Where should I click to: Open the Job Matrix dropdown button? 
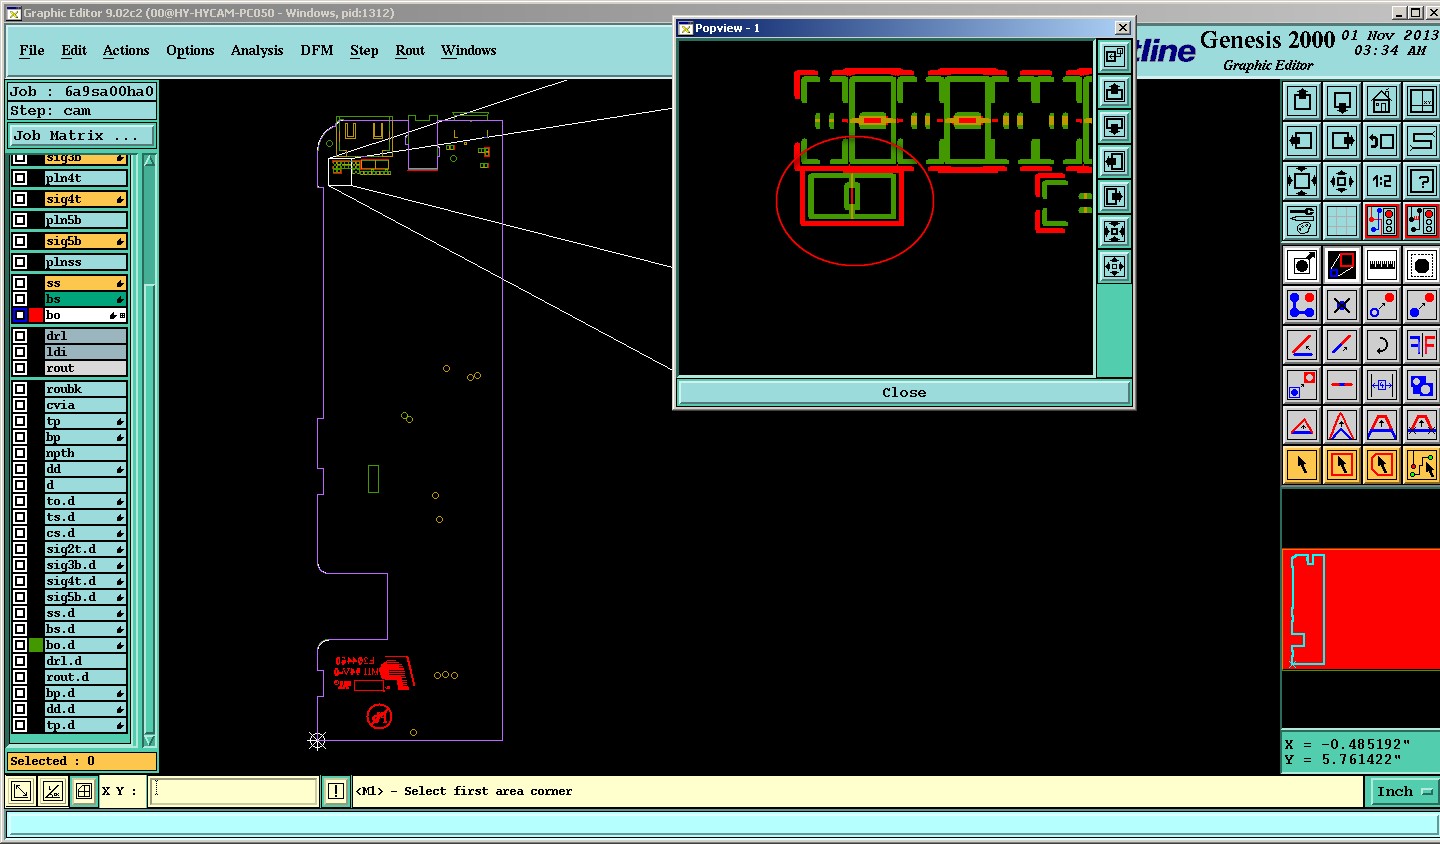pyautogui.click(x=82, y=135)
